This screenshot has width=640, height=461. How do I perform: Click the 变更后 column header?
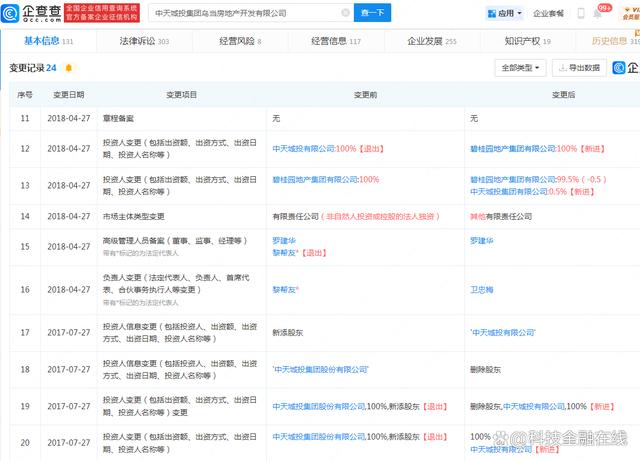pyautogui.click(x=563, y=95)
